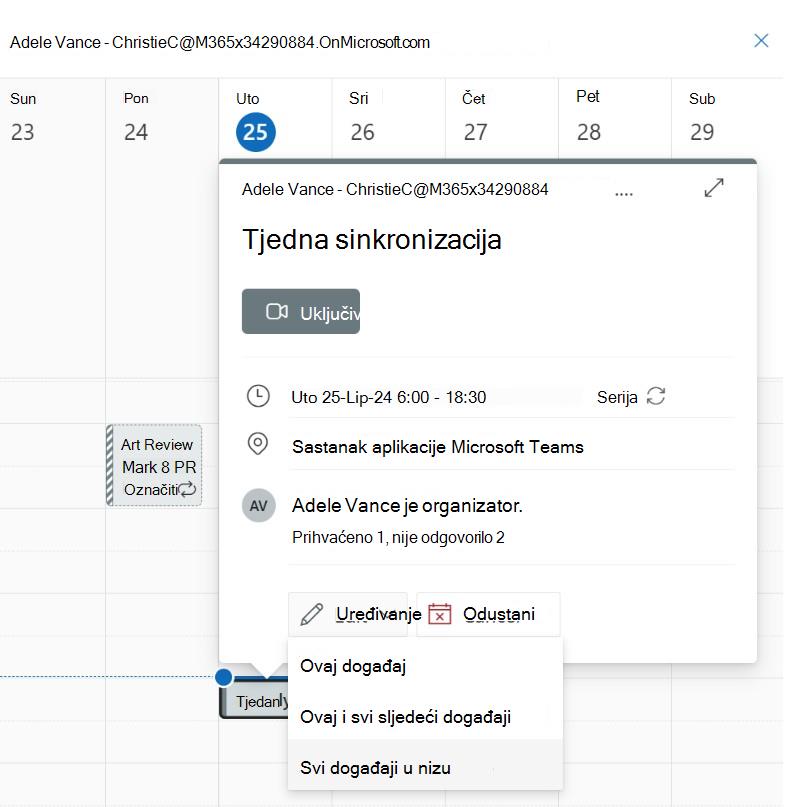Open more options ellipsis in event card
The image size is (795, 807).
pos(624,194)
